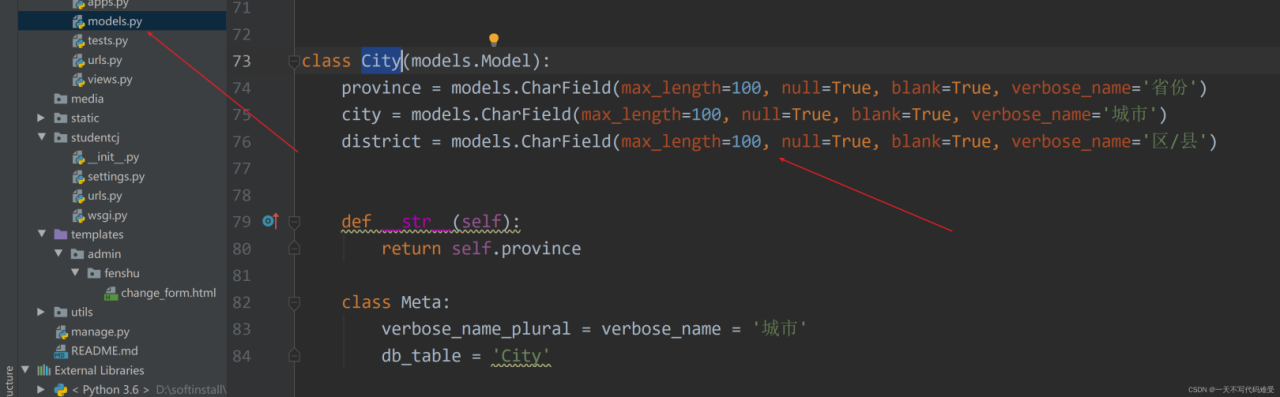Expand the utils folder arrow
The image size is (1280, 397).
tap(42, 312)
